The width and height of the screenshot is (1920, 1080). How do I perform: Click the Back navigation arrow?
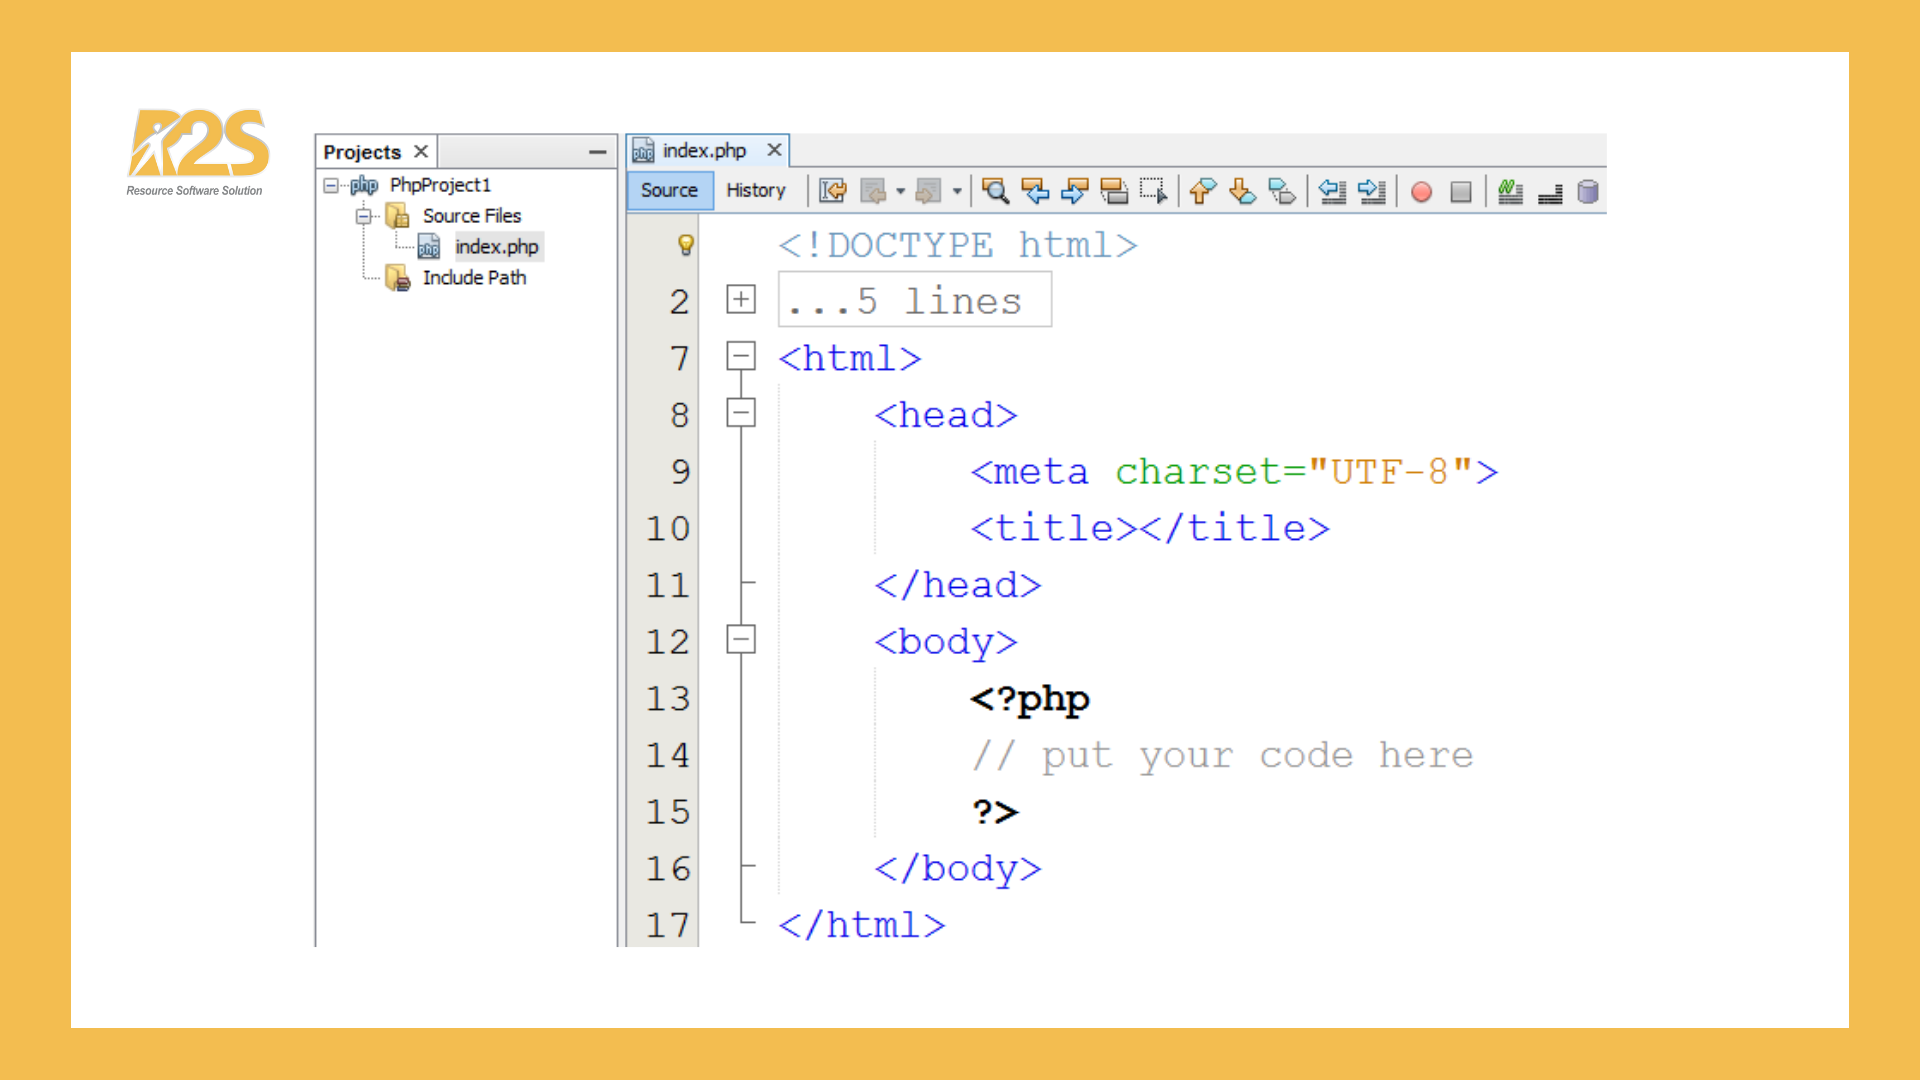click(x=872, y=192)
